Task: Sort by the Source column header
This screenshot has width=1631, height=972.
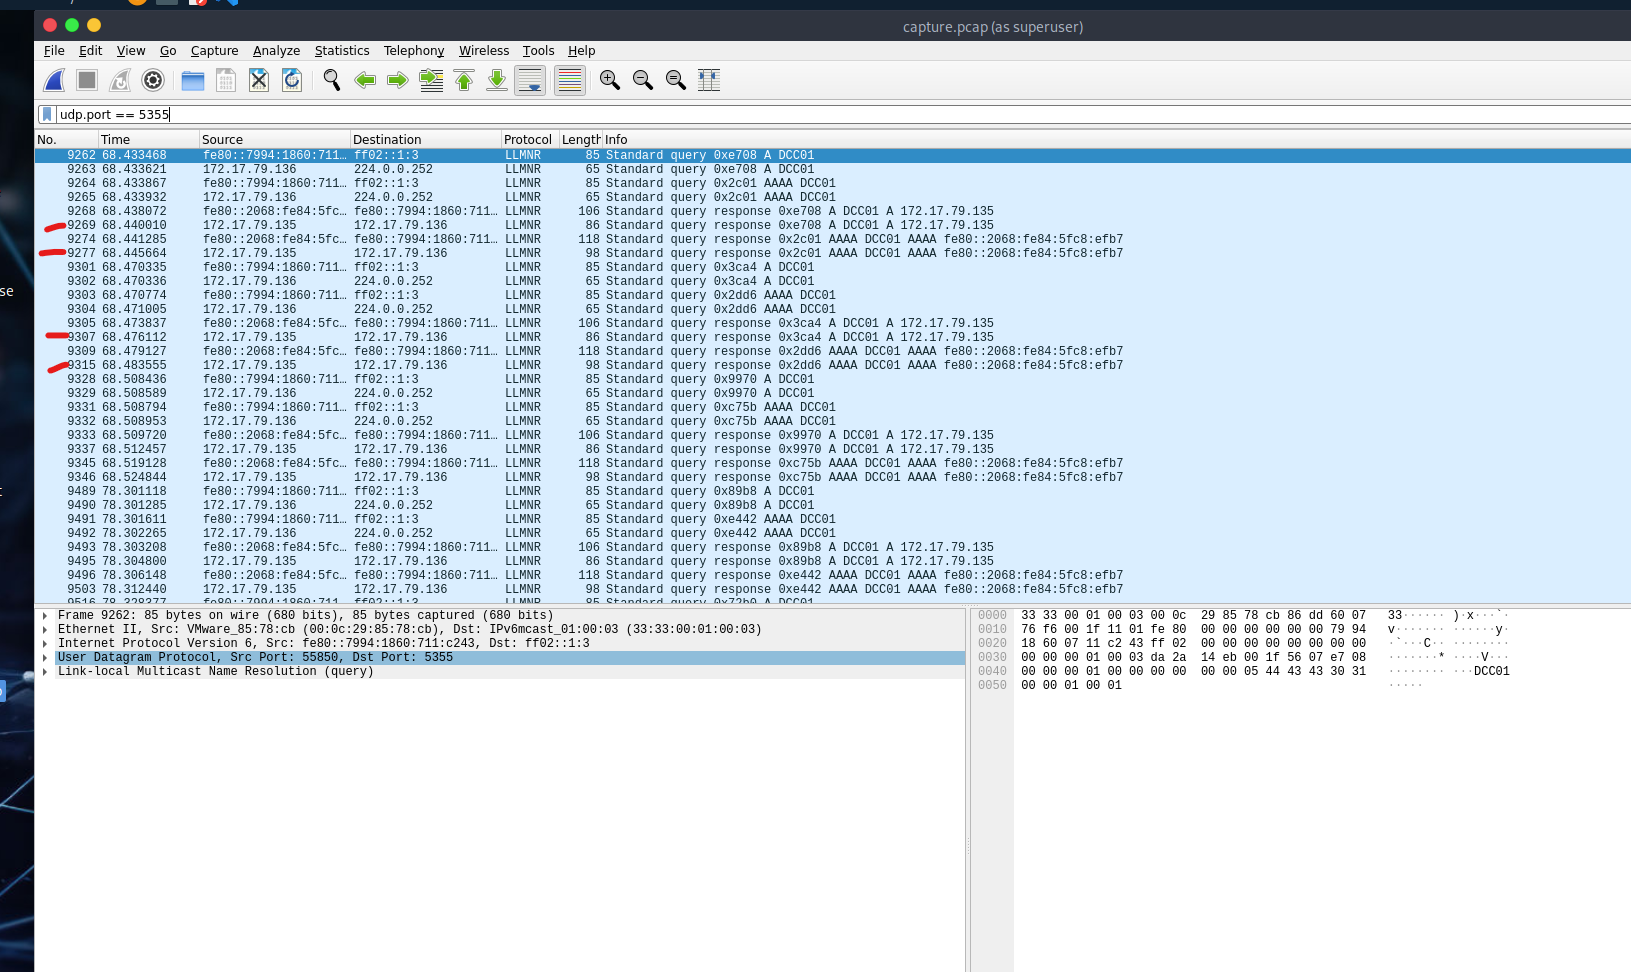Action: 274,140
